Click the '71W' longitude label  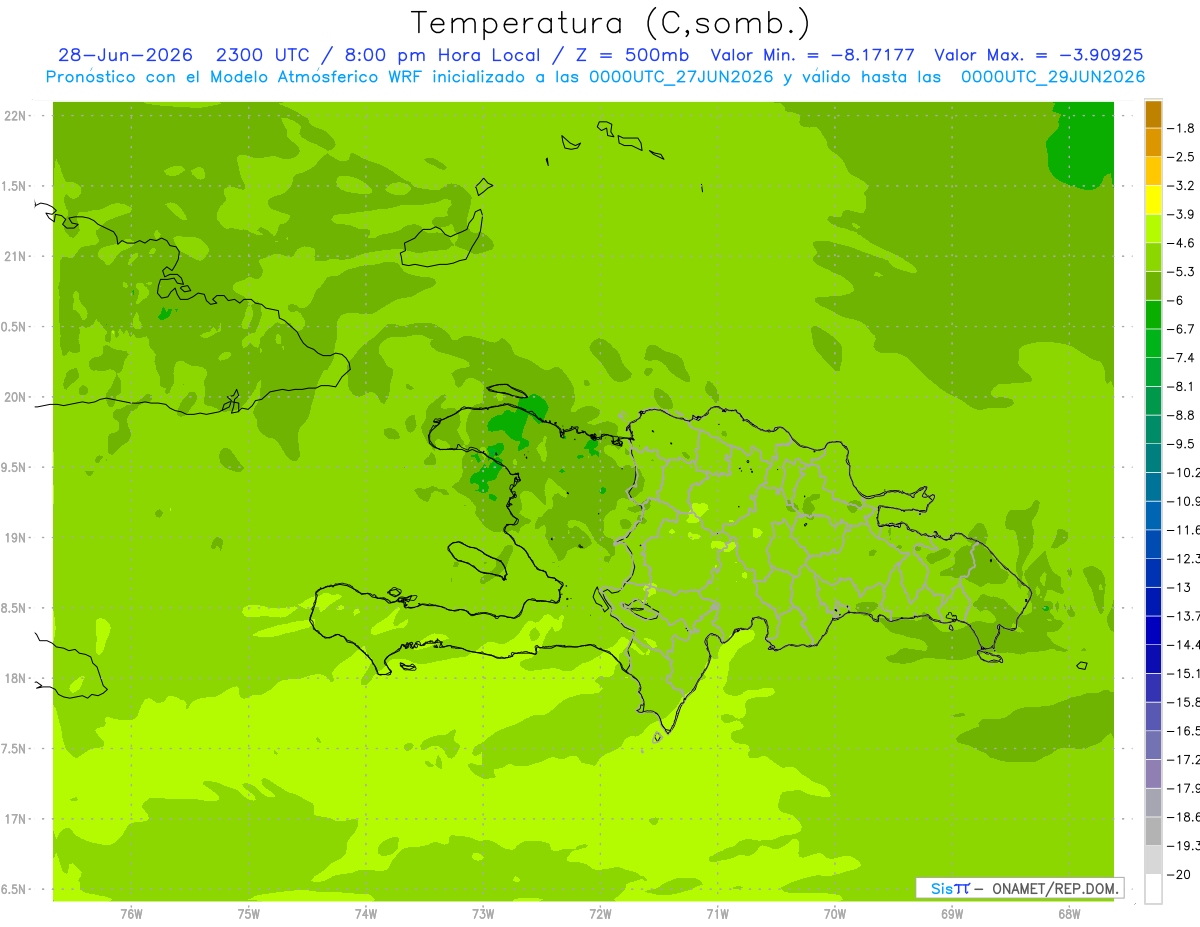point(717,914)
